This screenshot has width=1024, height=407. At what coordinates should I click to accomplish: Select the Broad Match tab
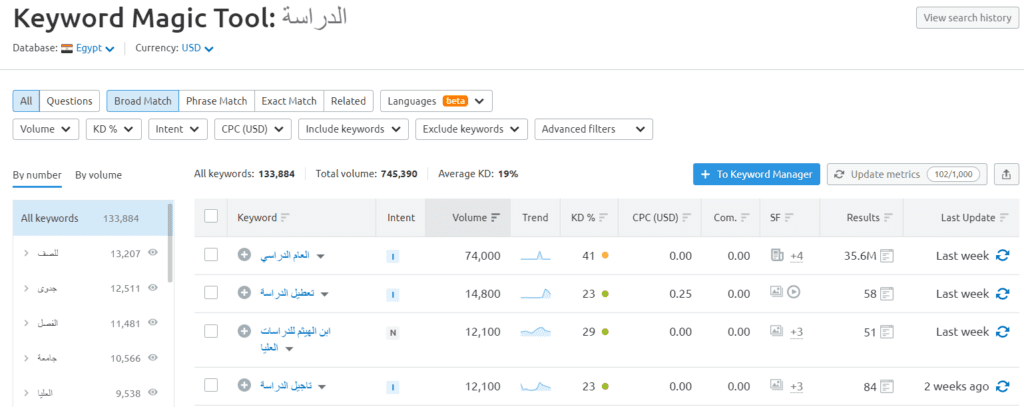pos(143,101)
